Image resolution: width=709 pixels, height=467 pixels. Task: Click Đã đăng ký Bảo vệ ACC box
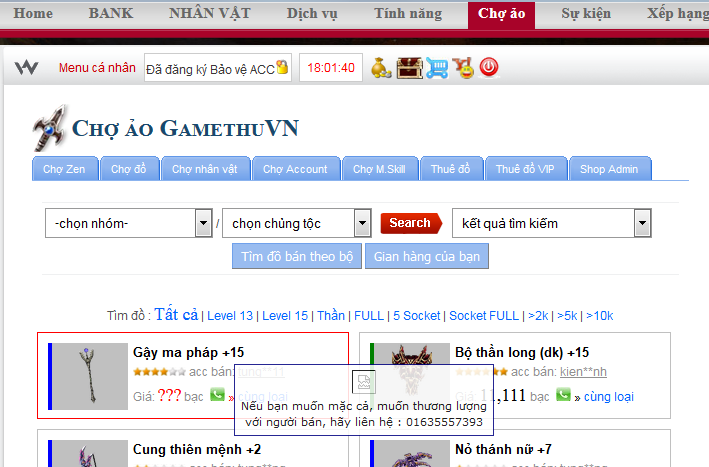point(218,68)
